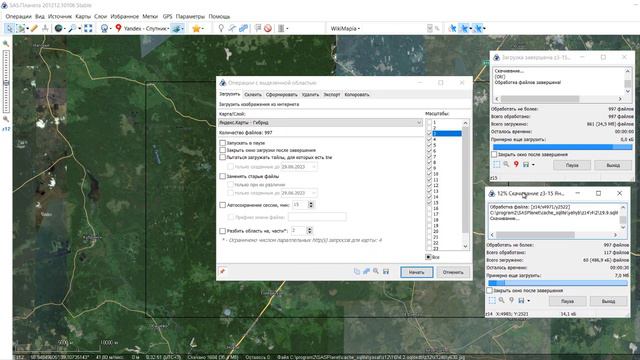Enable close after completion in completed download window
The image size is (640, 360).
tap(494, 154)
